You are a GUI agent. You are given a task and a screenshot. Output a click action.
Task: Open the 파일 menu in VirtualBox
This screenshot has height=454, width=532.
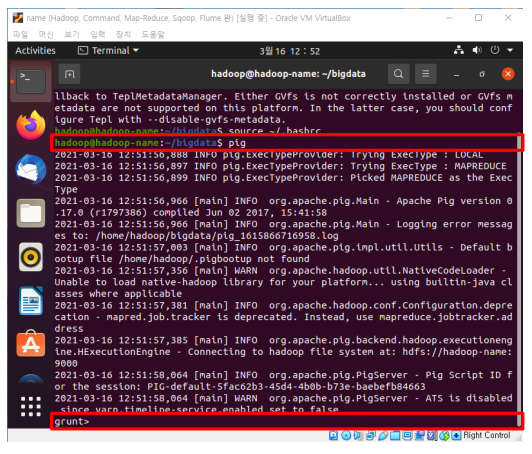tap(20, 34)
